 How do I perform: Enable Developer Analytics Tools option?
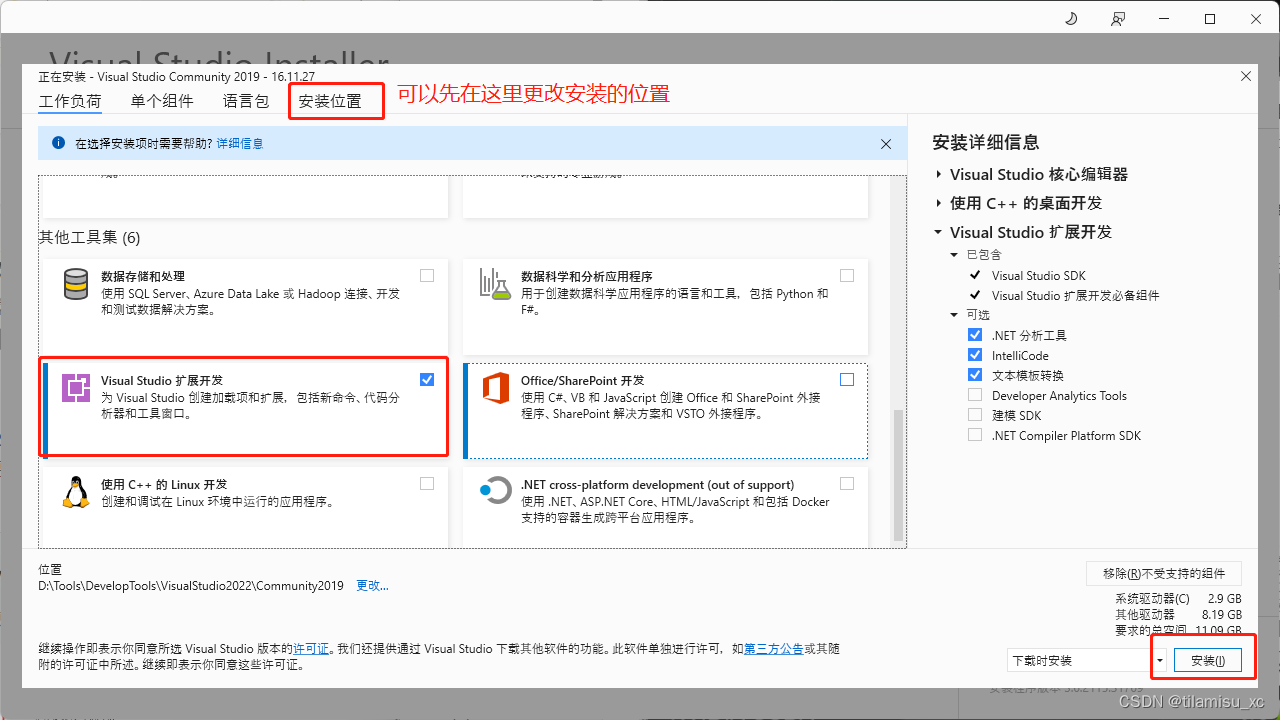pos(975,395)
